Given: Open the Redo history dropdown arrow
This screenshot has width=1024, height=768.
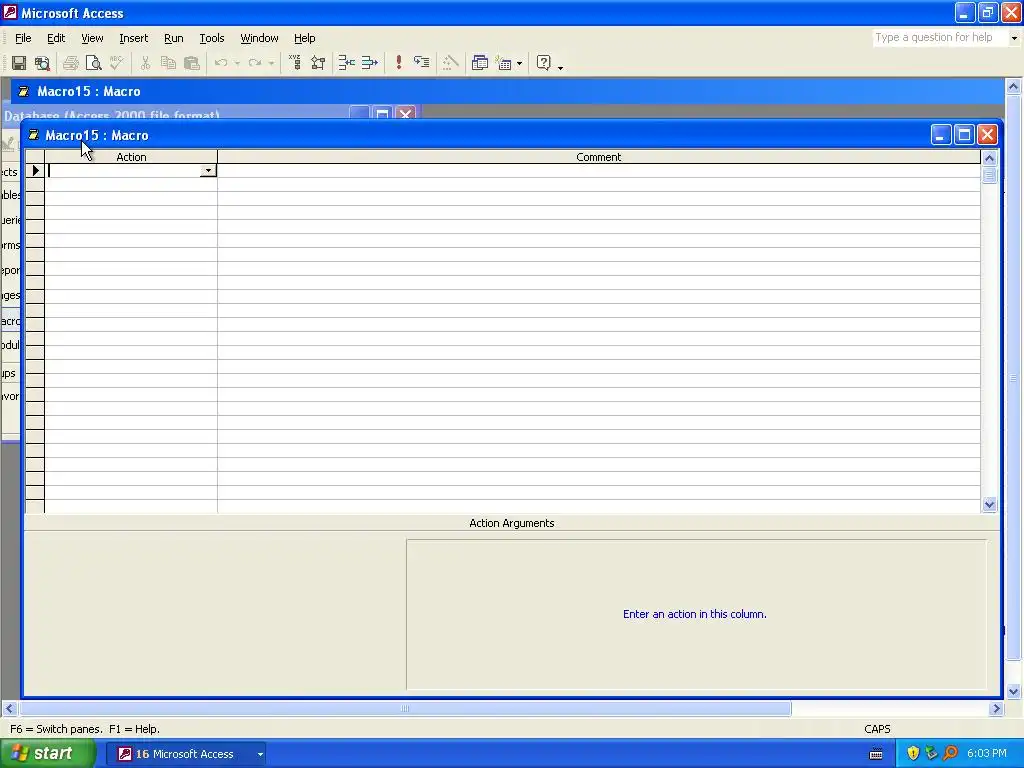Looking at the screenshot, I should (271, 63).
